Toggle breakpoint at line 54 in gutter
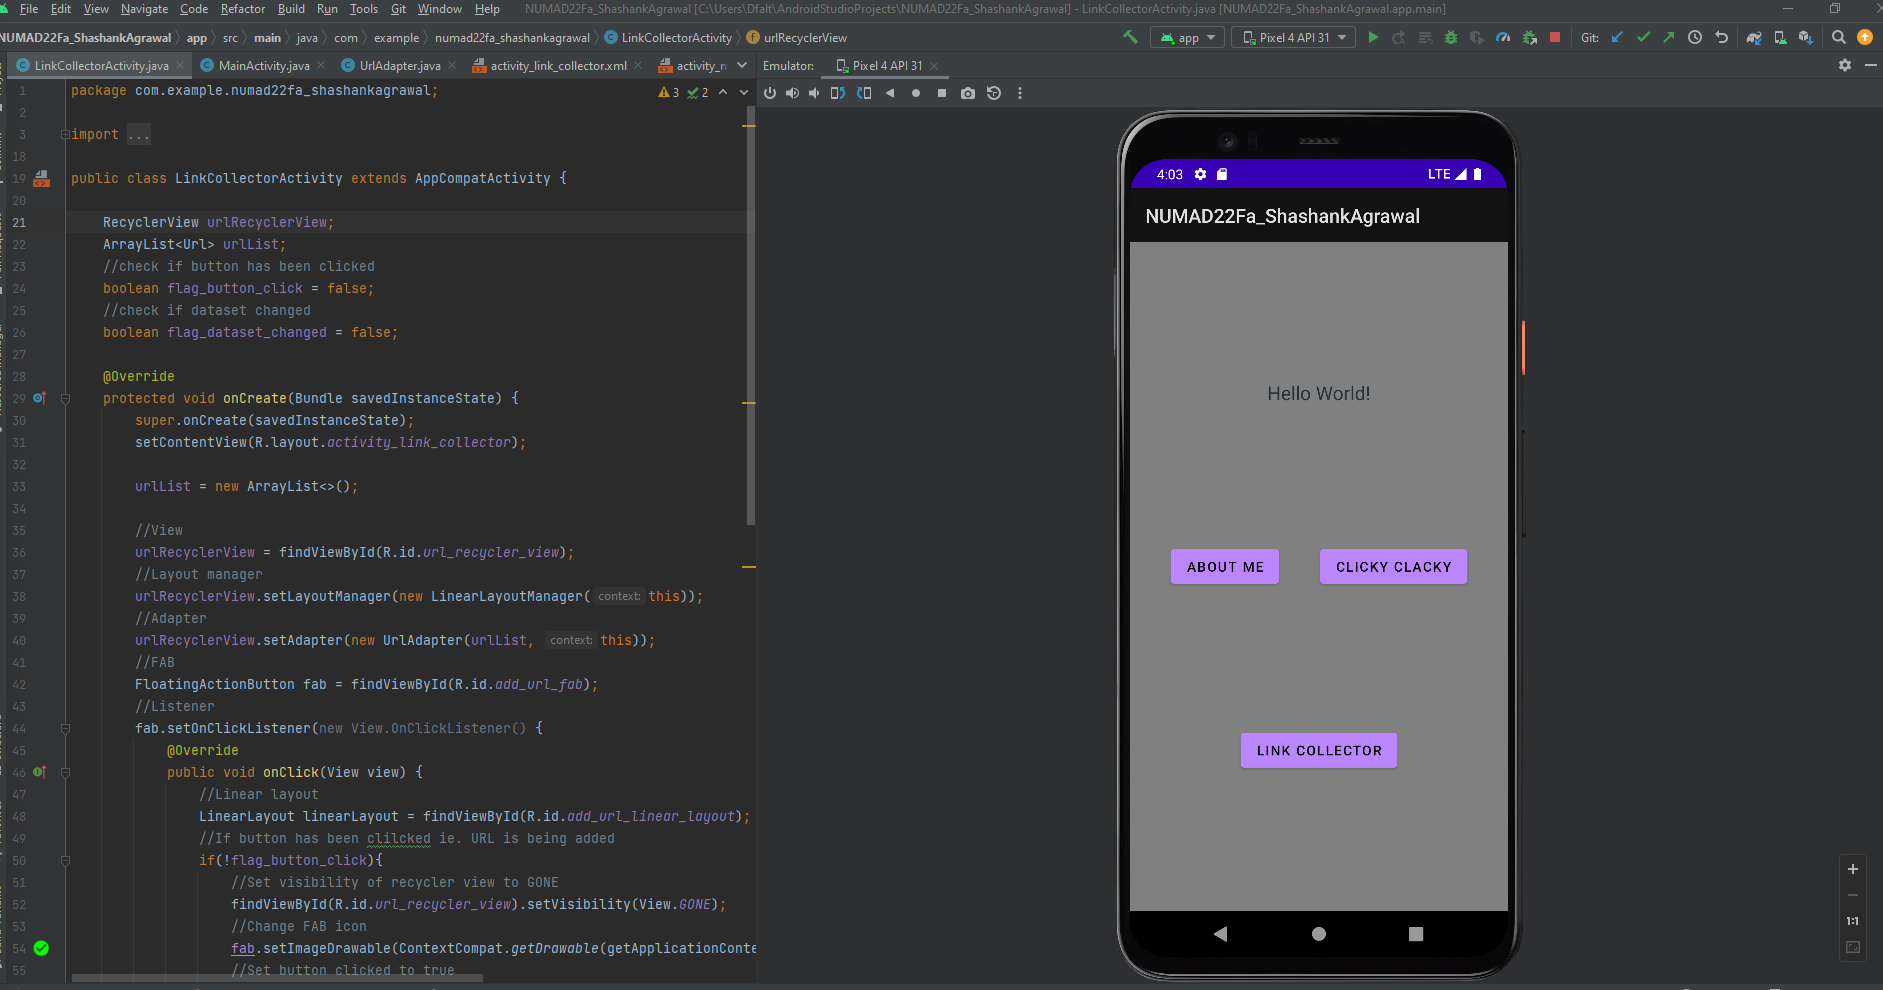 pyautogui.click(x=41, y=948)
